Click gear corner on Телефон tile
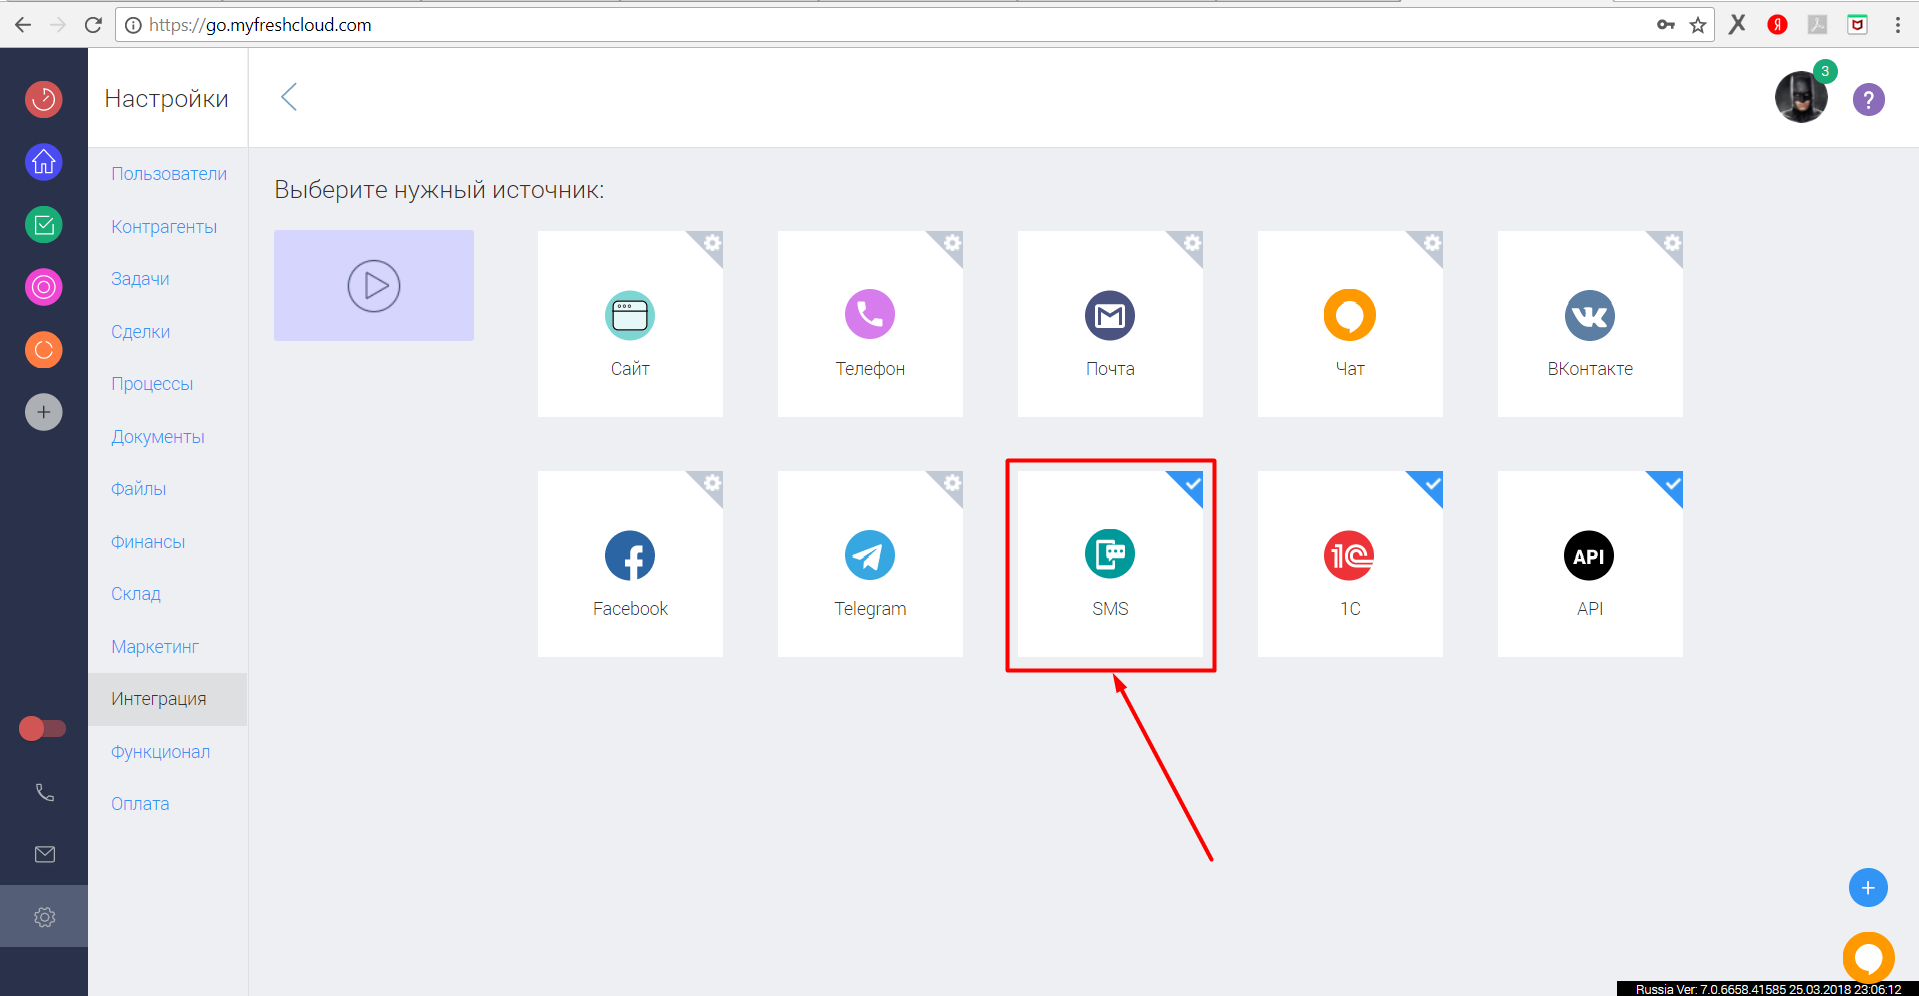Image resolution: width=1919 pixels, height=996 pixels. (x=951, y=243)
